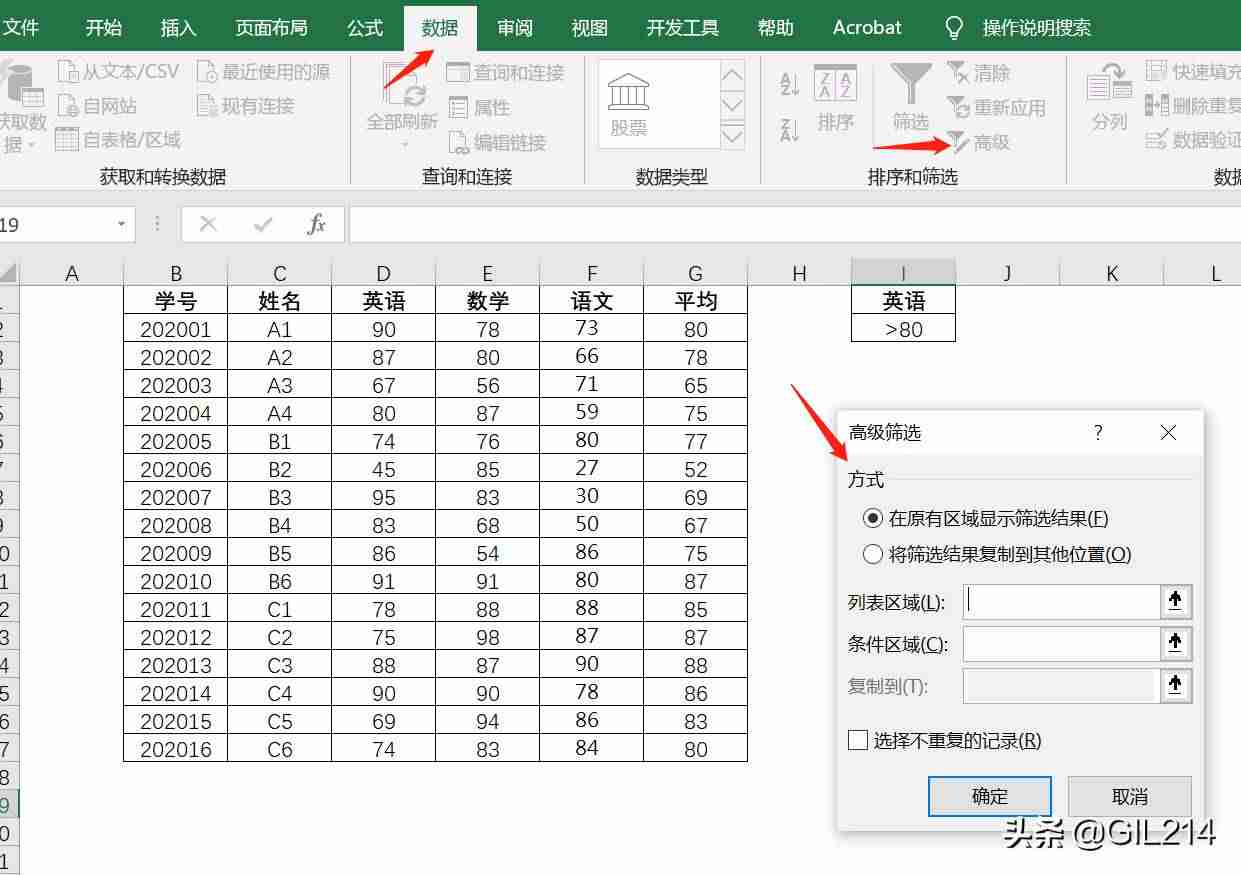Open the Refresh All (全部刷新) dropdown arrow
Screen dimensions: 1241x875
[x=405, y=143]
